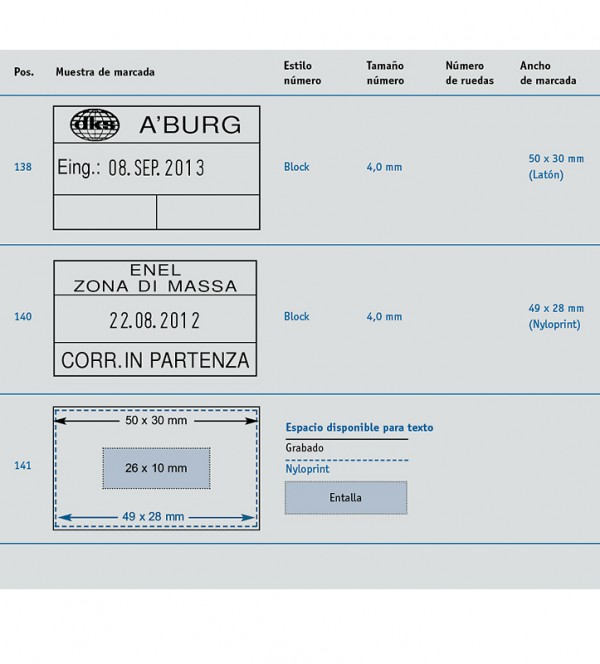Select position number 141

(x=23, y=465)
